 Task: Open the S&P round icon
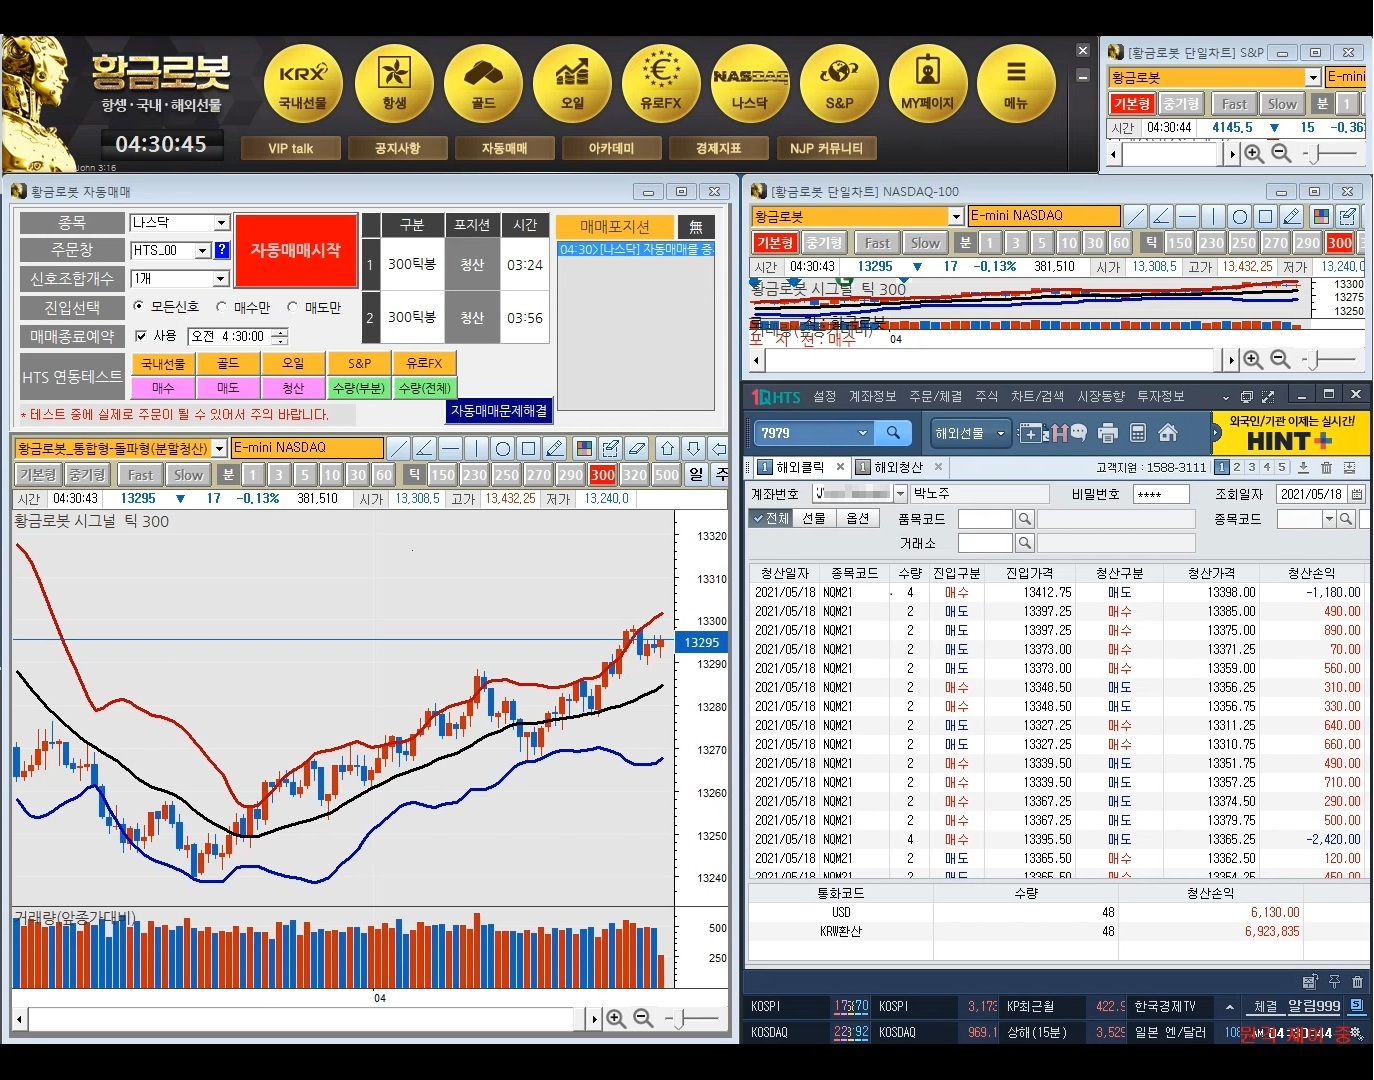point(839,84)
